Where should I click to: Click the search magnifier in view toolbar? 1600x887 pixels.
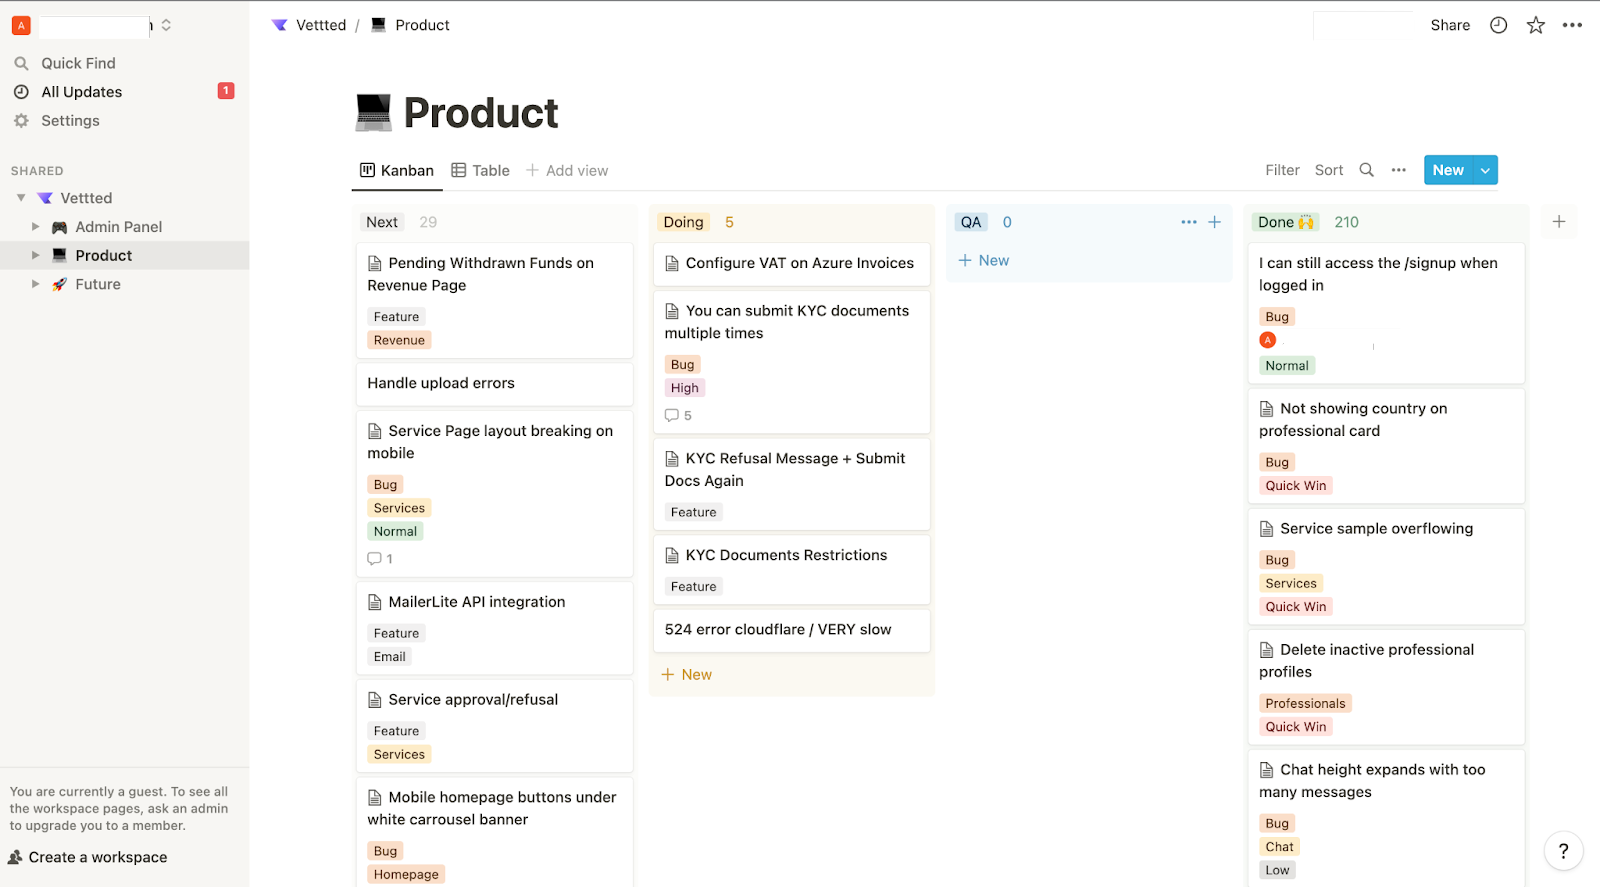[x=1367, y=170]
